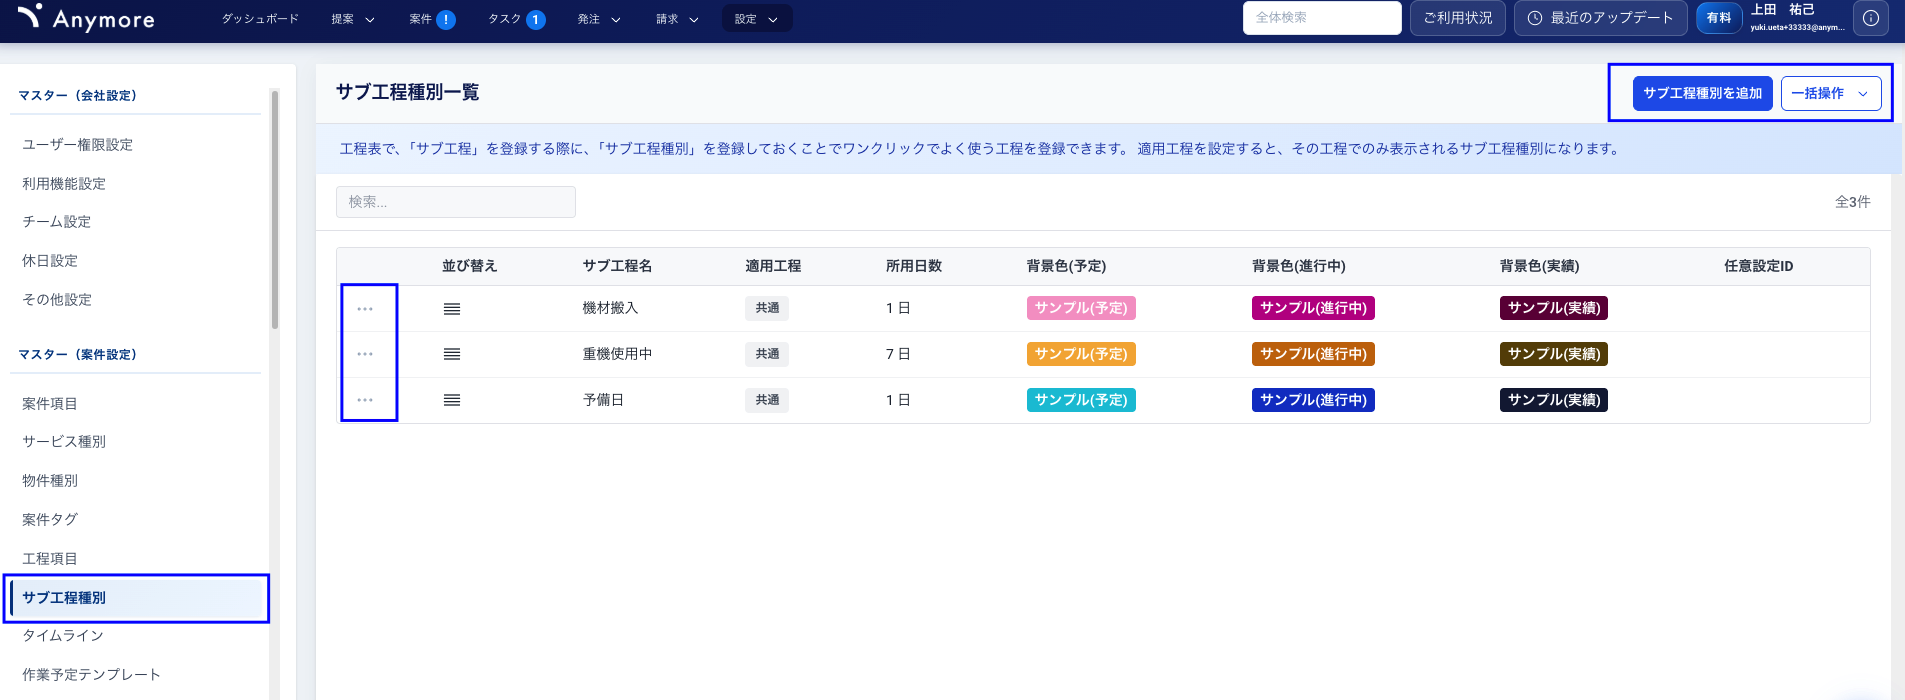Grab reorder handle of 機材搬入 row

click(x=452, y=309)
